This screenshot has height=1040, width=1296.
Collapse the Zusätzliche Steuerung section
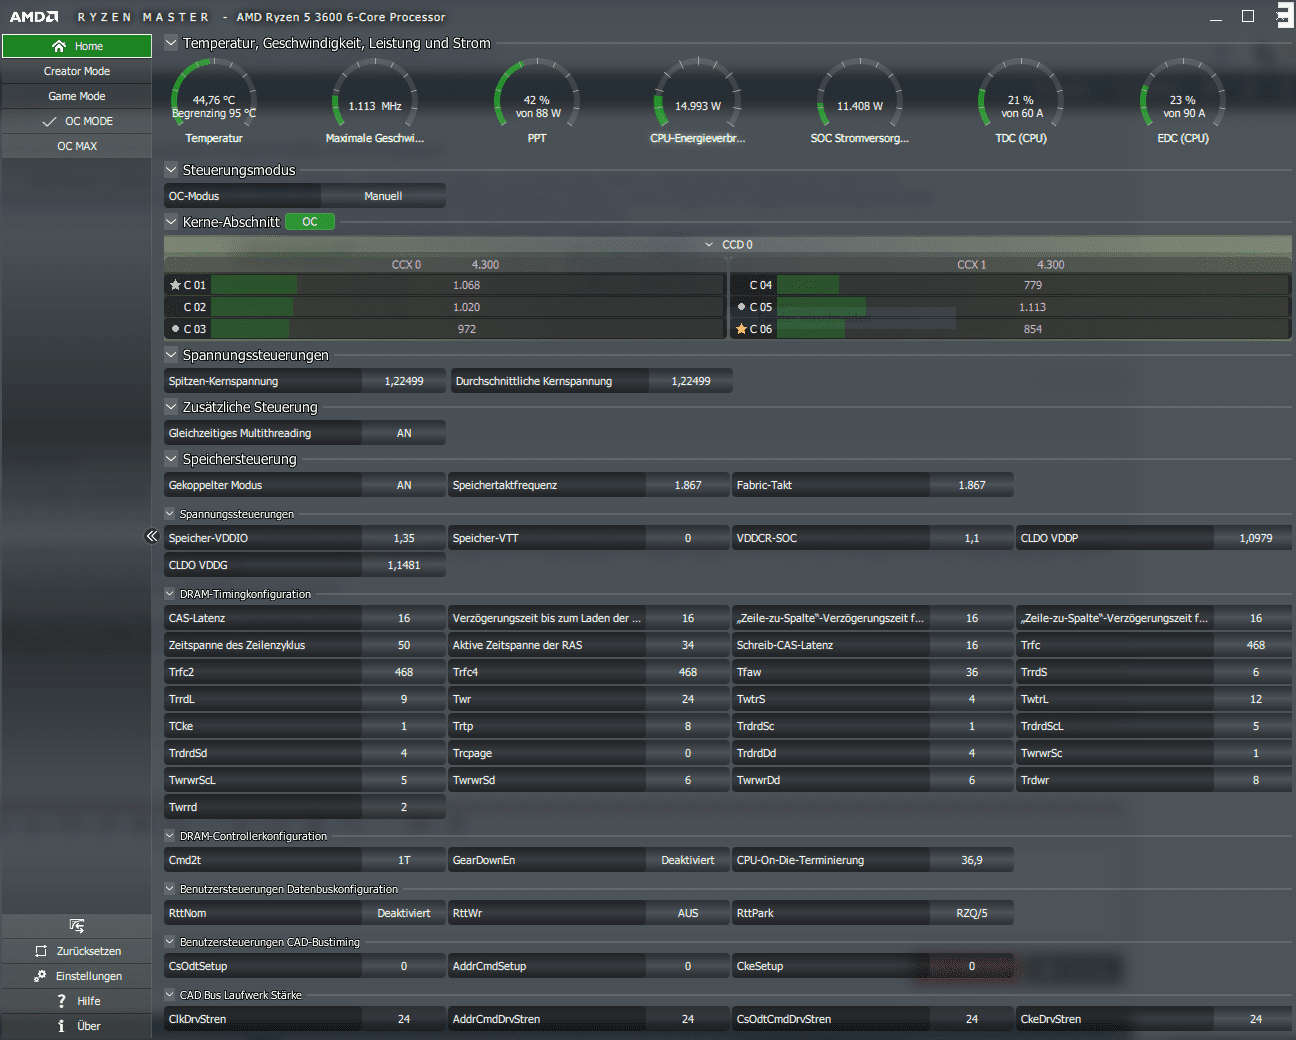click(171, 407)
